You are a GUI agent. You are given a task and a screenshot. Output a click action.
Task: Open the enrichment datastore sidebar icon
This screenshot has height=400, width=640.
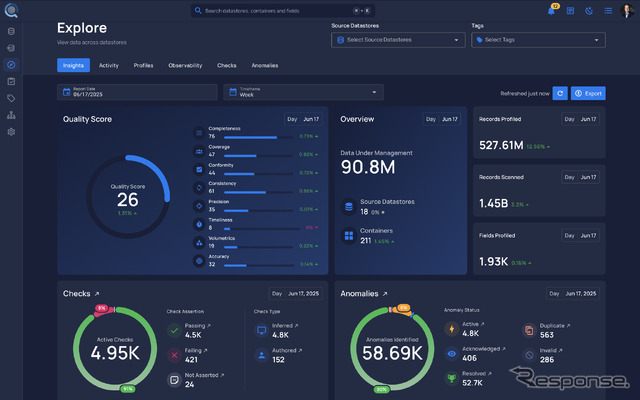[x=11, y=48]
